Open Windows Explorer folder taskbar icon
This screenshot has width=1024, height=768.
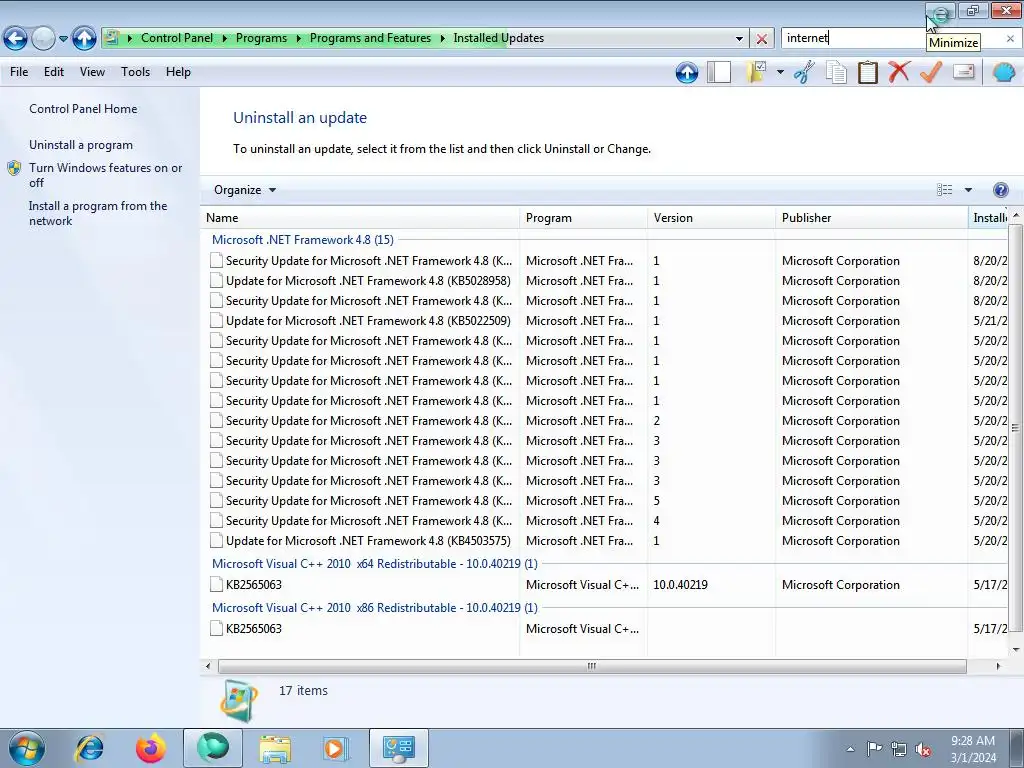click(x=275, y=748)
